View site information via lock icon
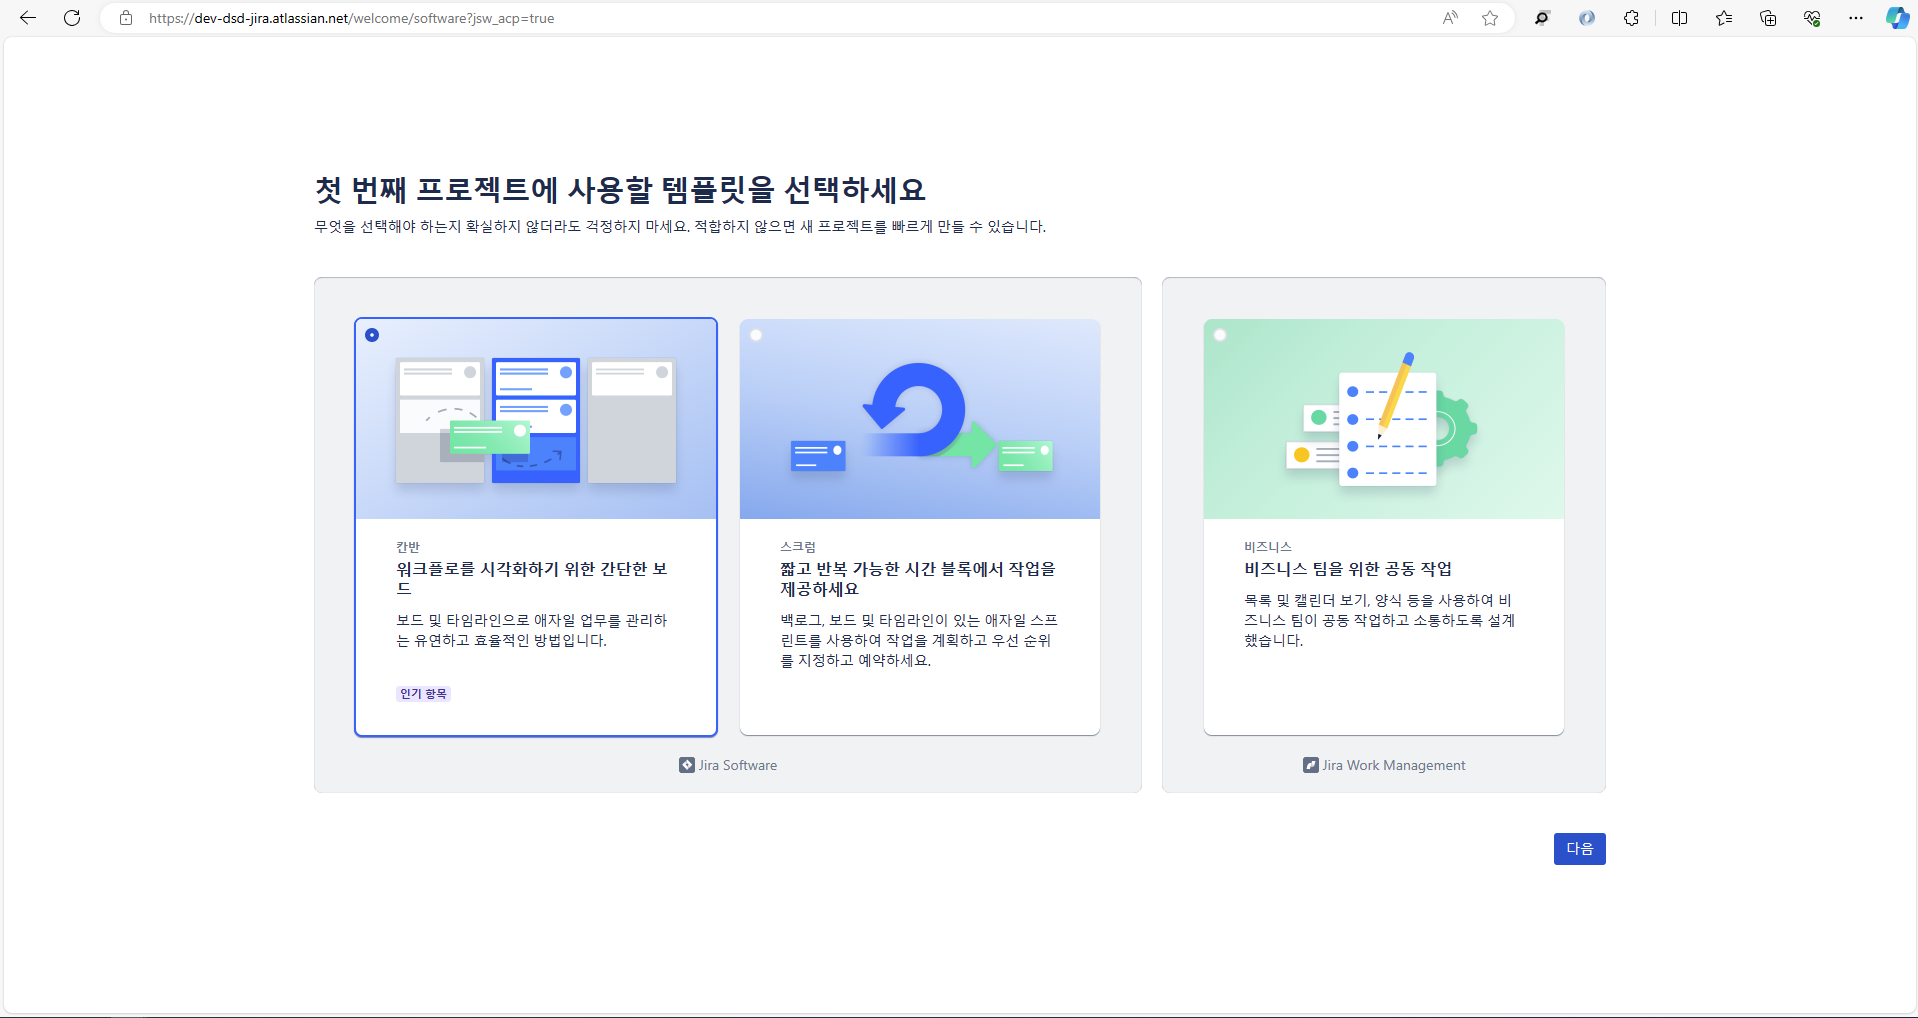The height and width of the screenshot is (1018, 1918). (x=126, y=18)
